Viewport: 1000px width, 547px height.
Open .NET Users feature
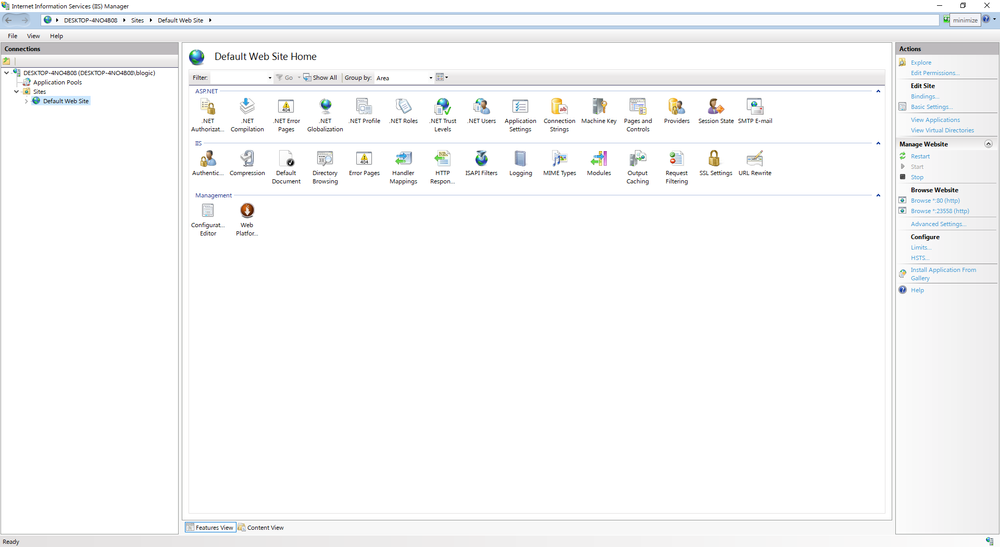[x=482, y=111]
